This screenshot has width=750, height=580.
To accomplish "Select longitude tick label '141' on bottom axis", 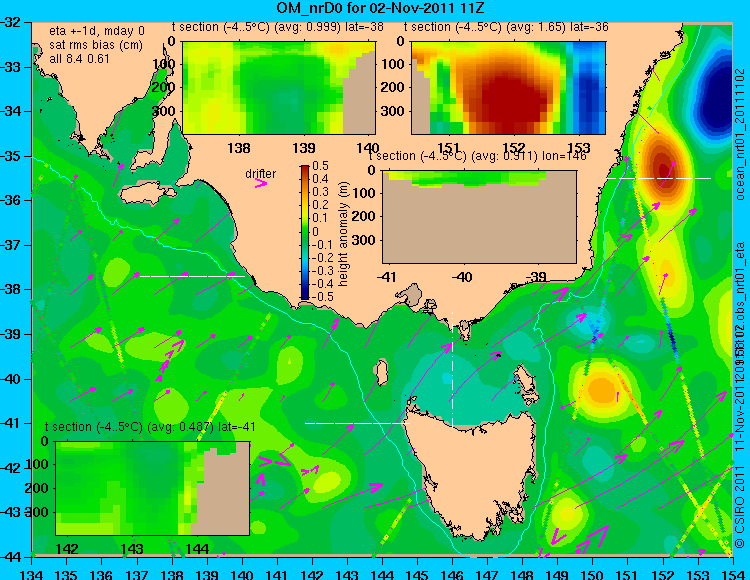I will tap(277, 574).
